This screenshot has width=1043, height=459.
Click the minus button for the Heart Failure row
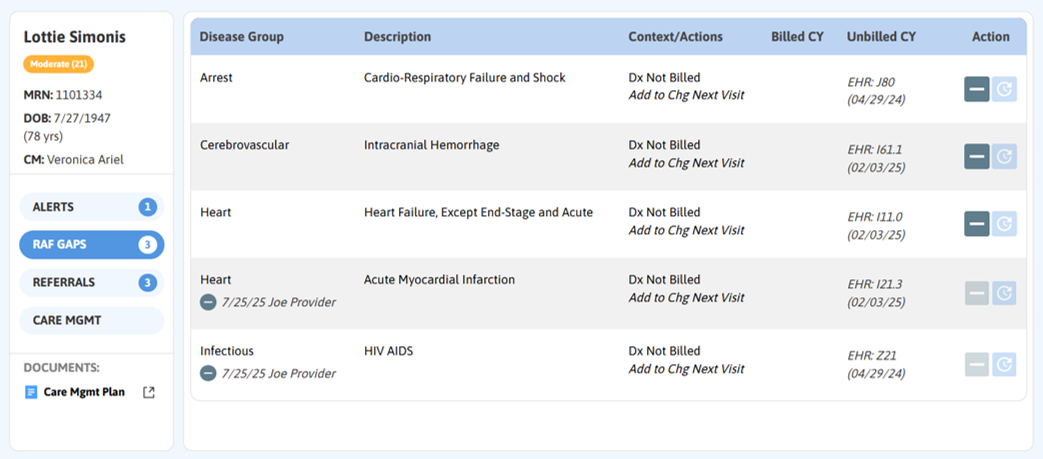976,224
